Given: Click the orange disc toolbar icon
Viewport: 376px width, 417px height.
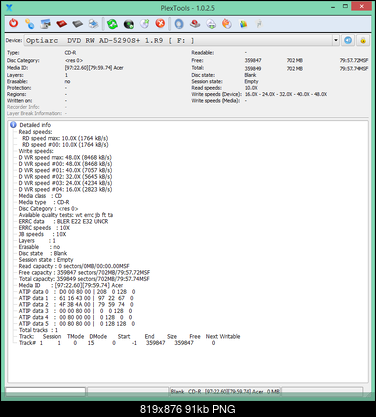Looking at the screenshot, I should (x=227, y=24).
